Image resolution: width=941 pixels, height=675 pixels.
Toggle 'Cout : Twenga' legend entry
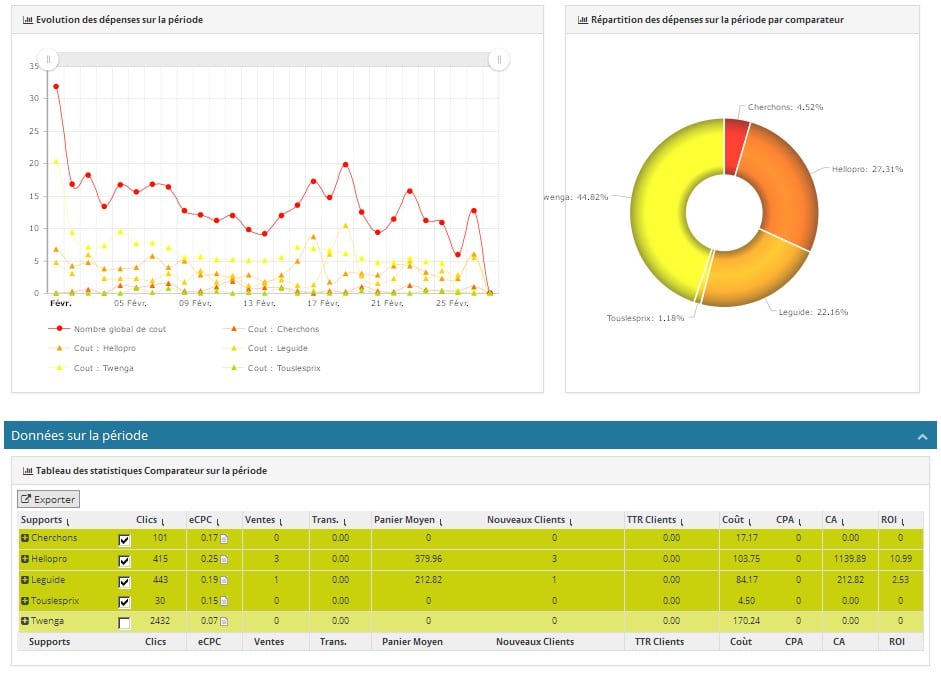91,368
